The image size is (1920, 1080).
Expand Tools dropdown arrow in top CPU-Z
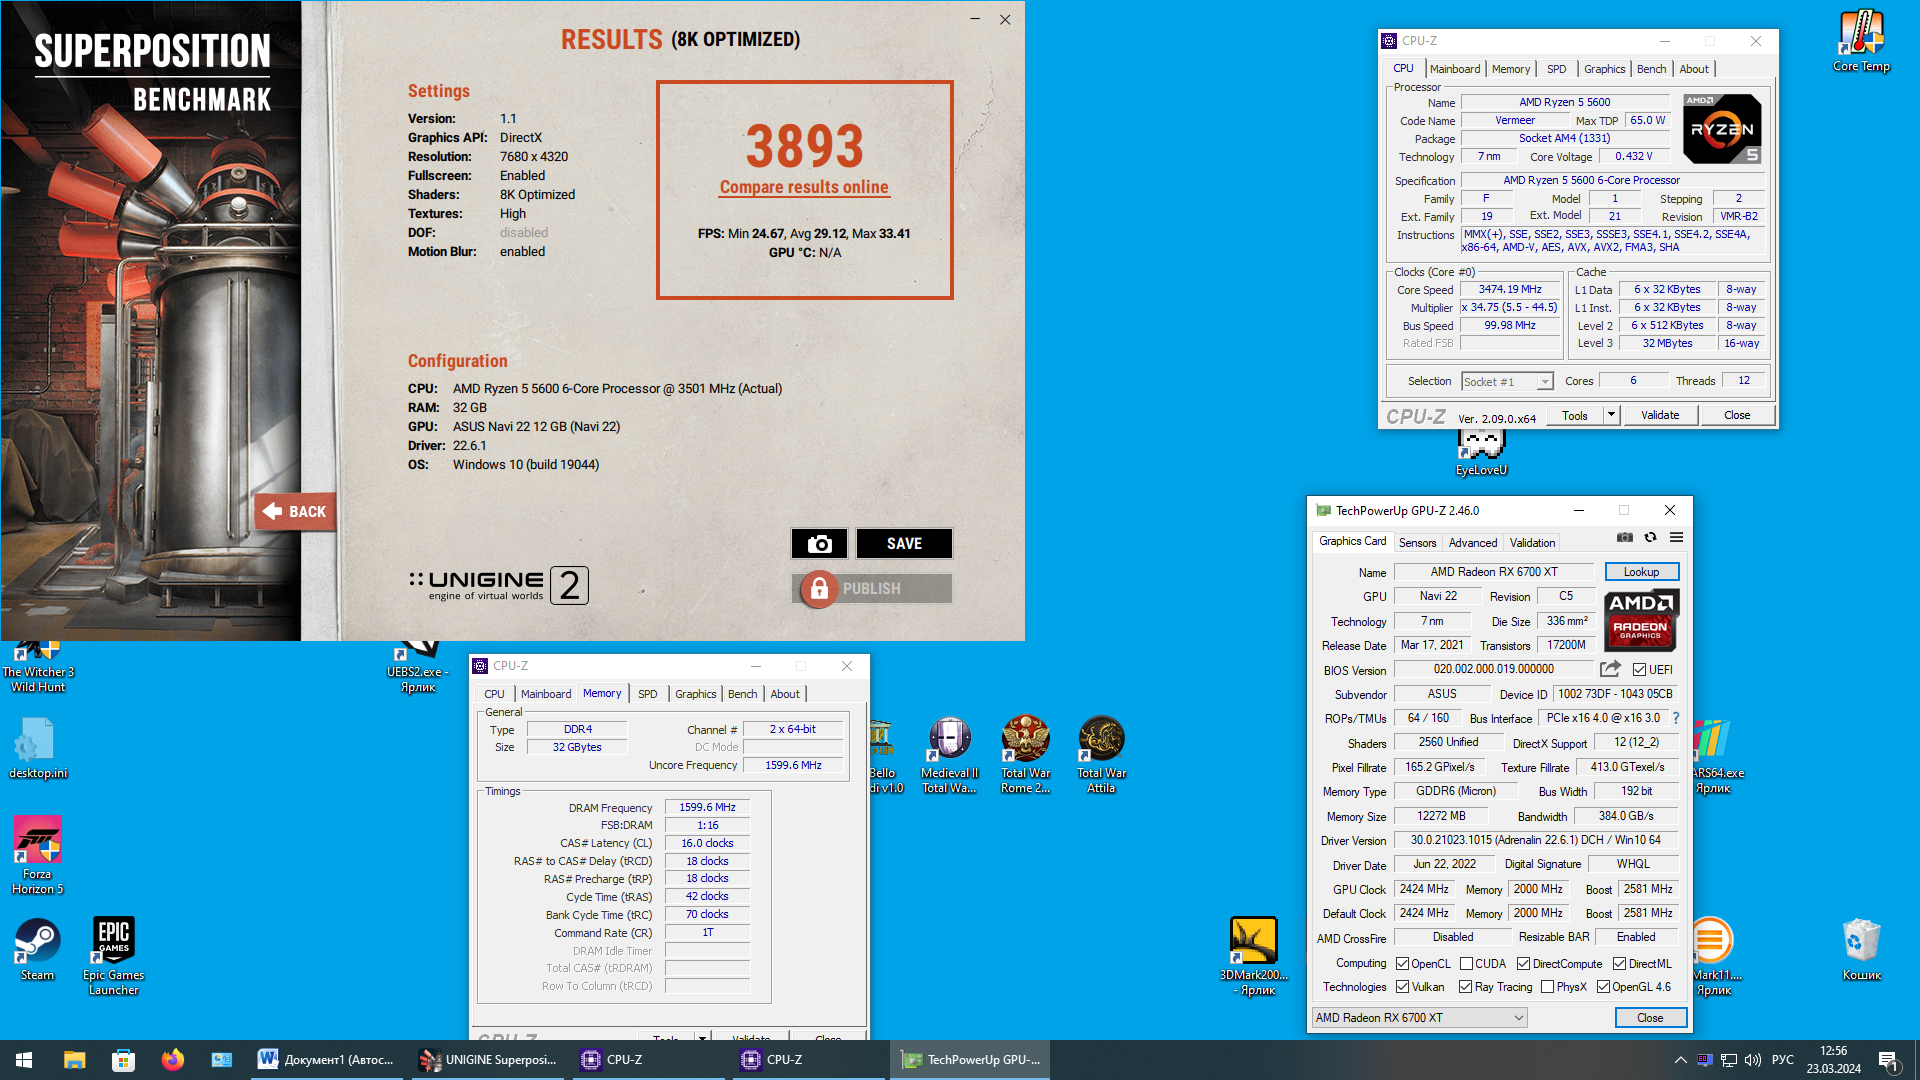tap(1610, 415)
